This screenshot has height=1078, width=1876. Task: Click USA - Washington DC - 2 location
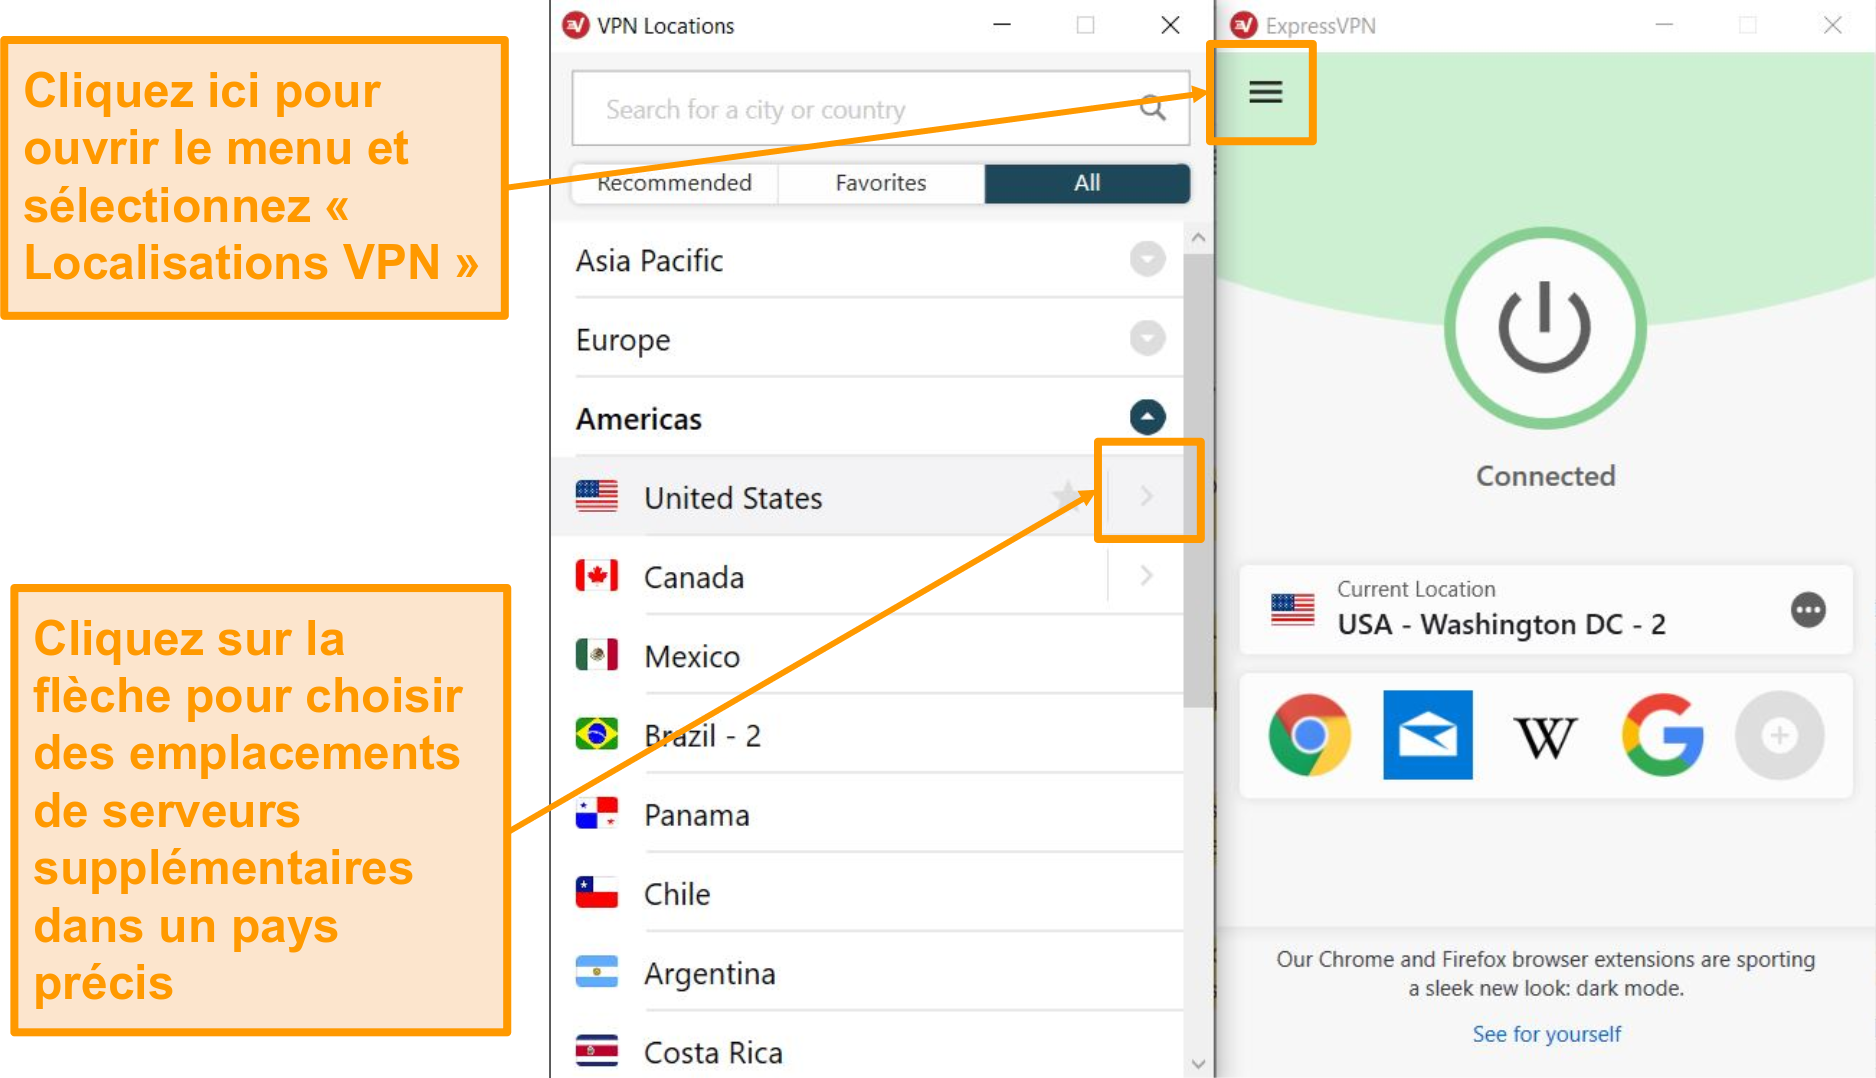click(x=1501, y=625)
